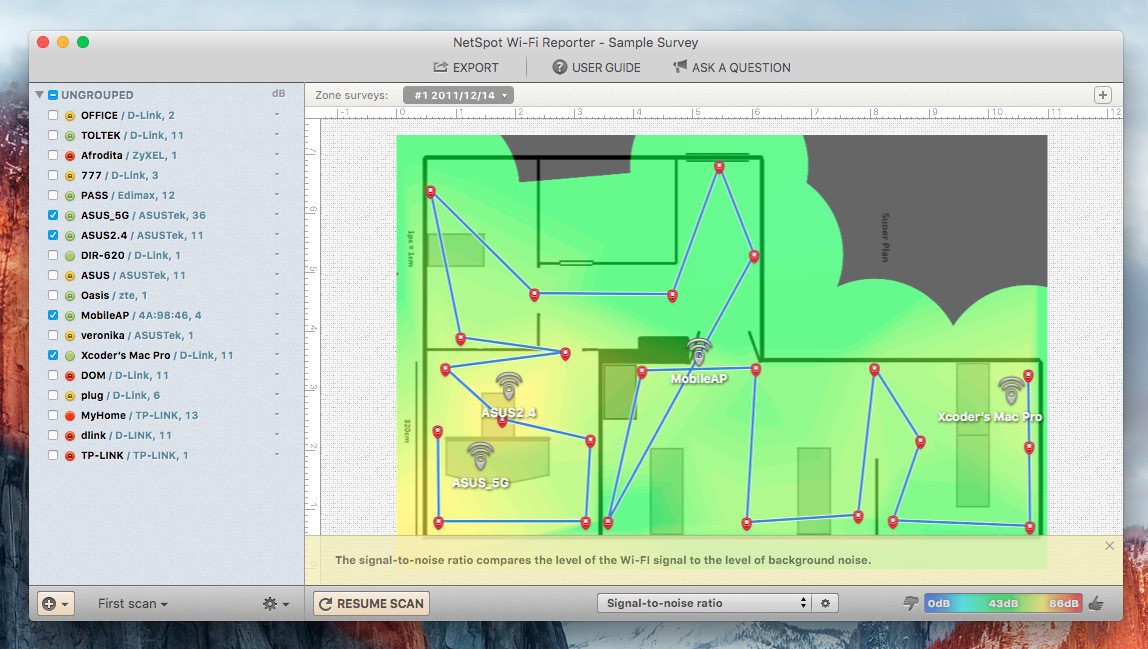Viewport: 1148px width, 649px height.
Task: Uncheck the ASUS_5G network checkbox
Action: coord(53,215)
